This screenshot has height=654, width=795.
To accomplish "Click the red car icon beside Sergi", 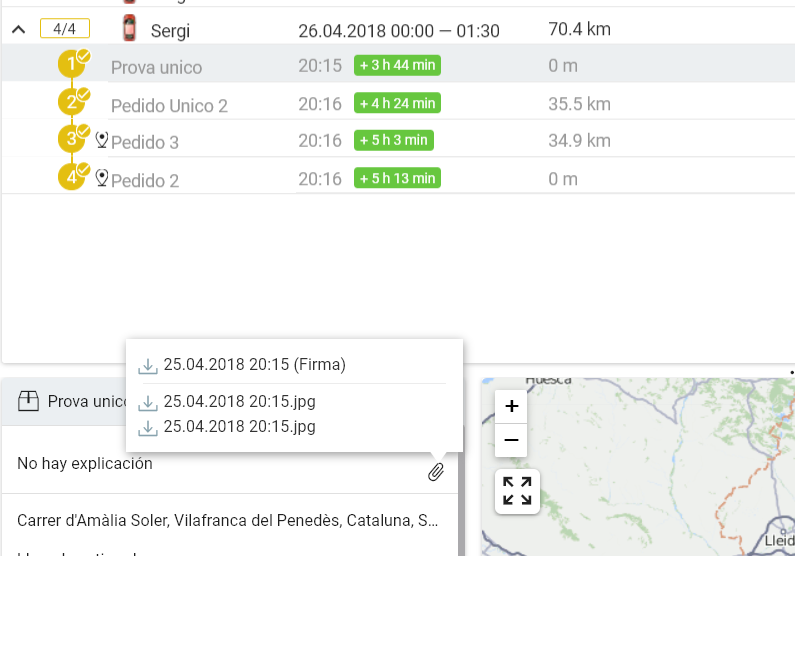I will point(129,29).
